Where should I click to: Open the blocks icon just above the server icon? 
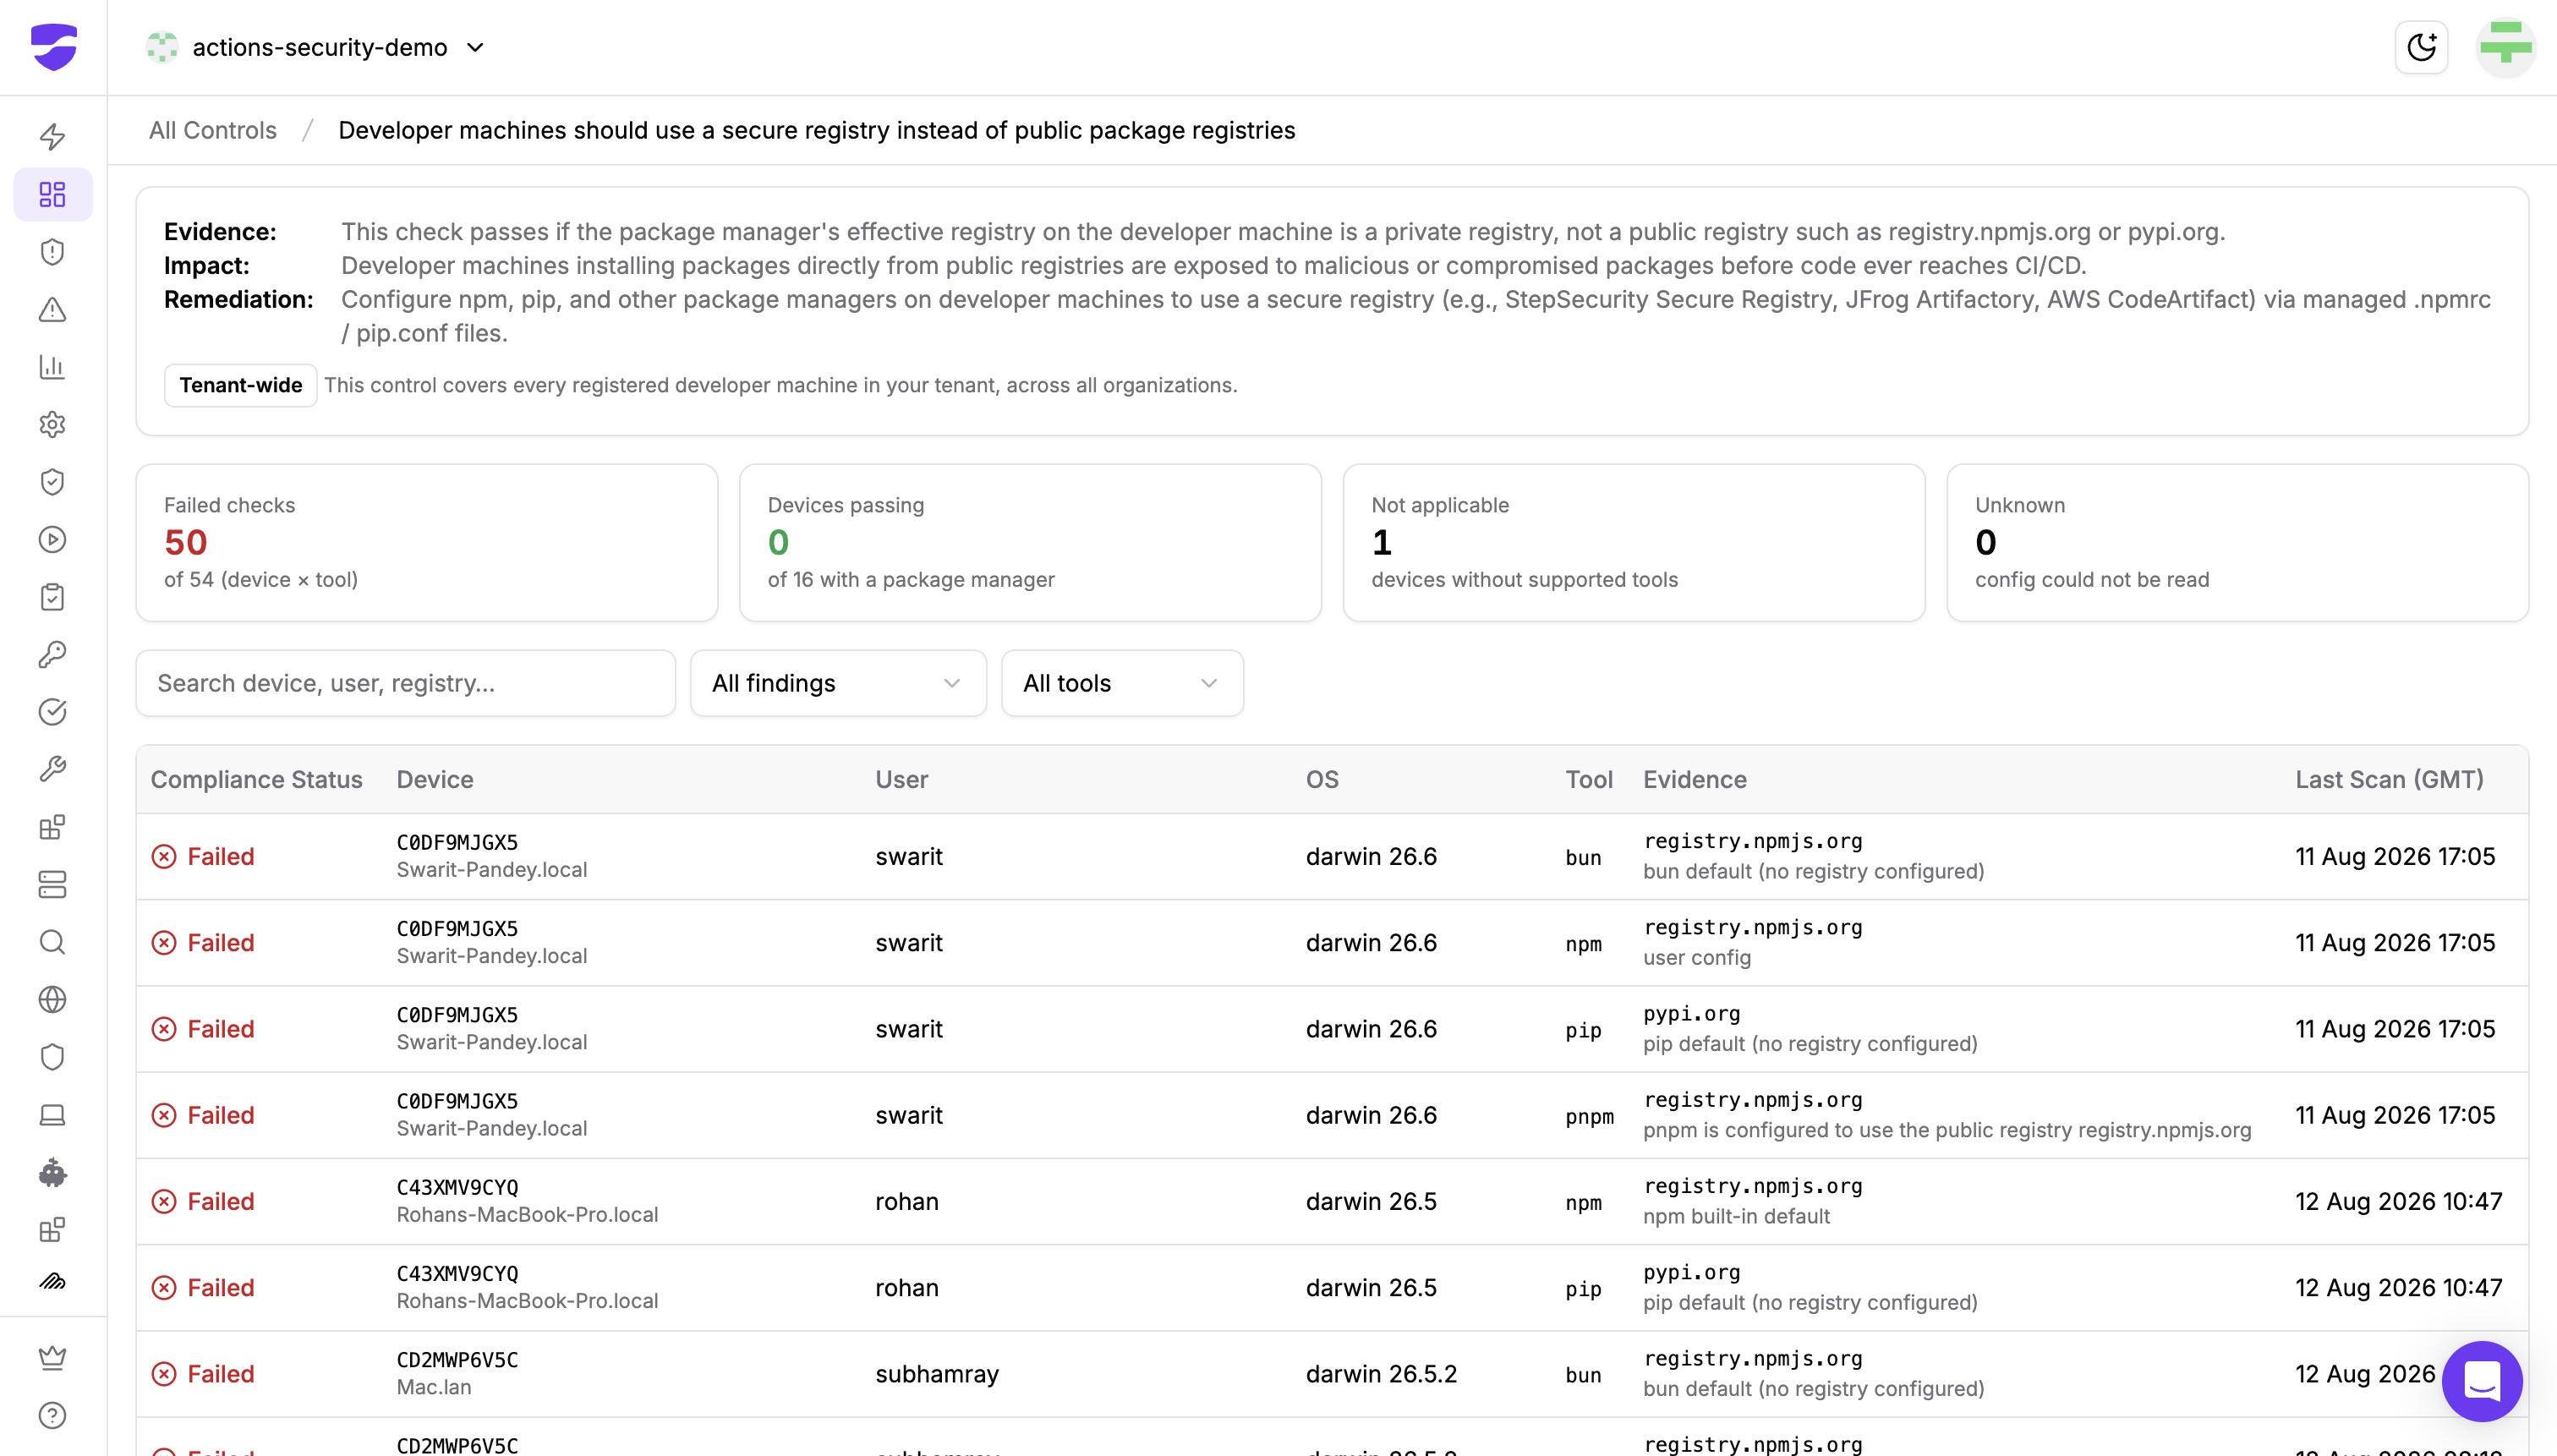(x=53, y=827)
